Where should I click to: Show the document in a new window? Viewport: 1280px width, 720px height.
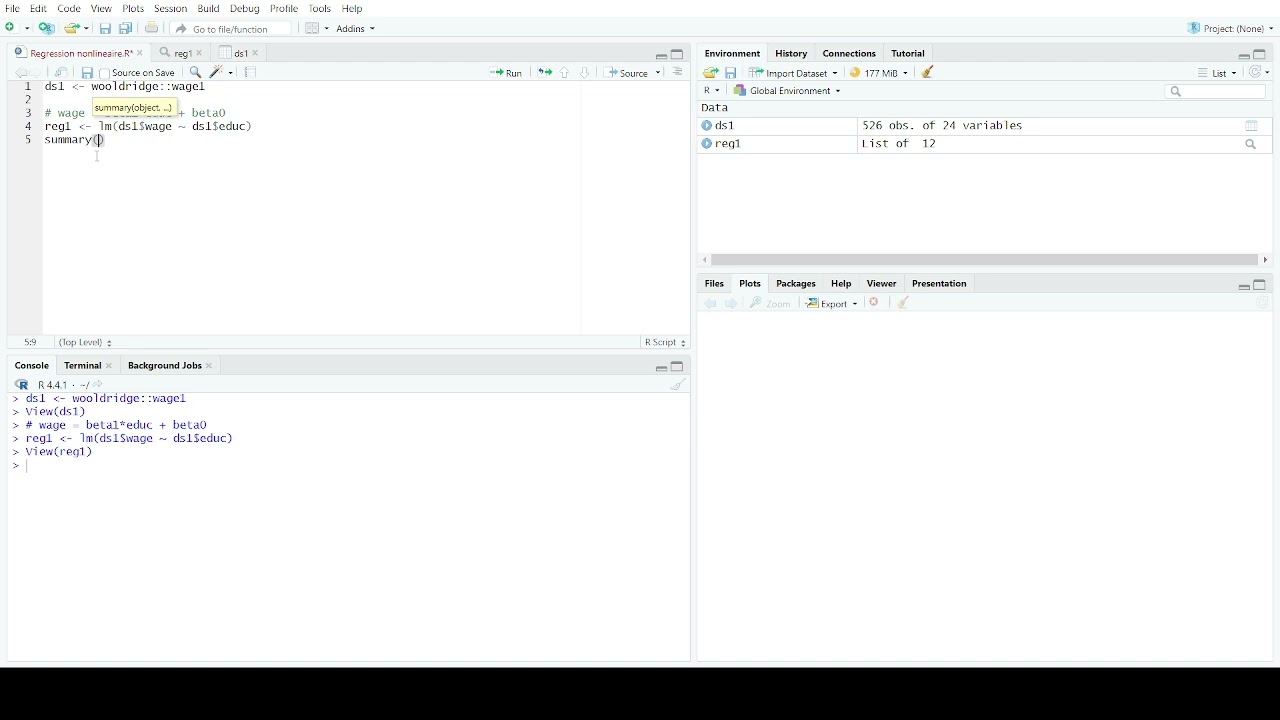[62, 73]
